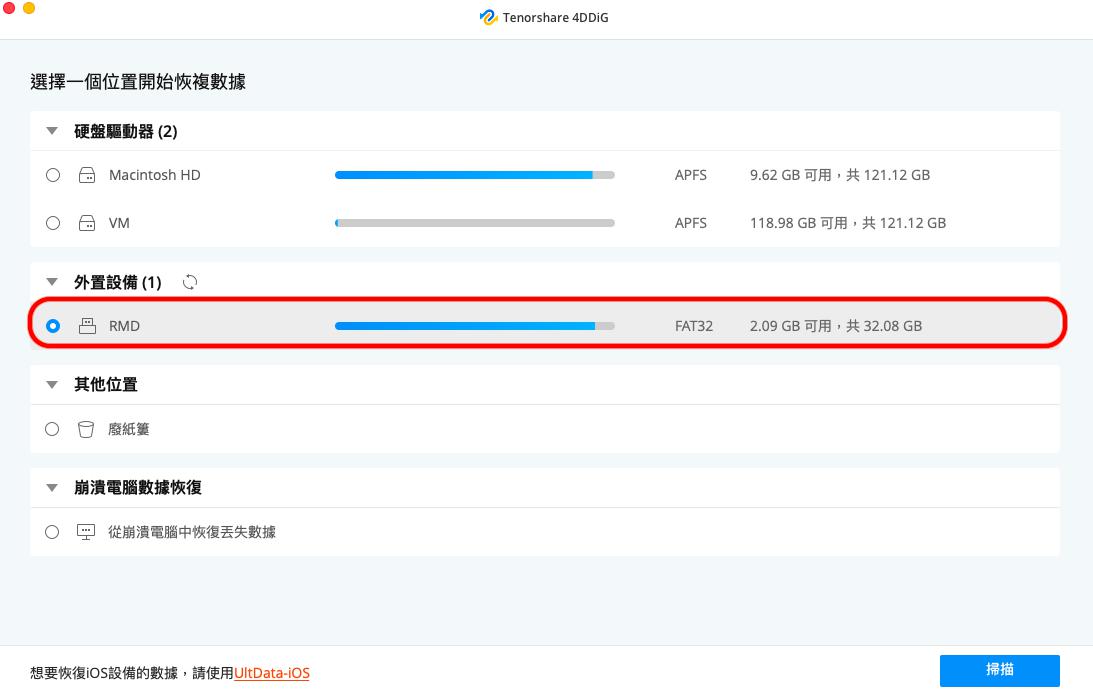Select 從崩潰電腦中恢復丟失數據 radio button

pos(52,532)
